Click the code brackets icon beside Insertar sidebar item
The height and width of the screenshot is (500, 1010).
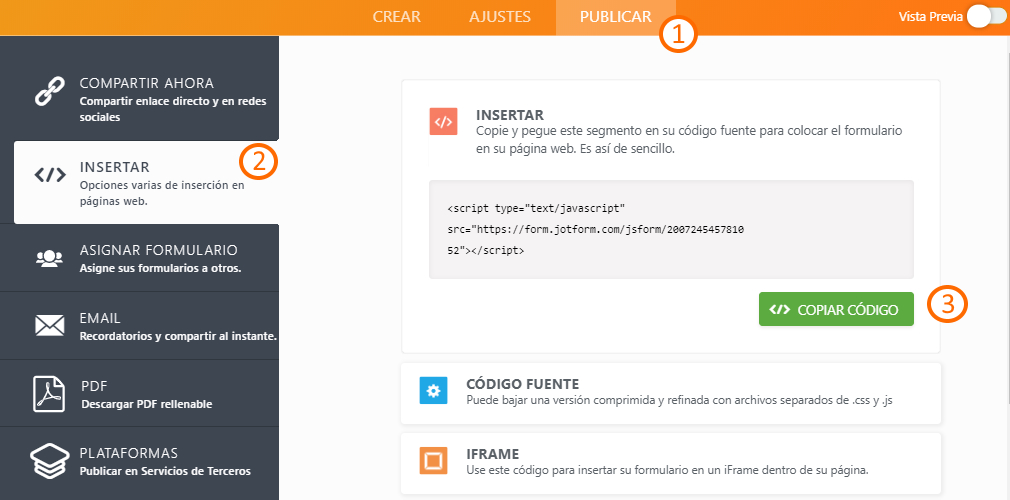click(x=49, y=175)
